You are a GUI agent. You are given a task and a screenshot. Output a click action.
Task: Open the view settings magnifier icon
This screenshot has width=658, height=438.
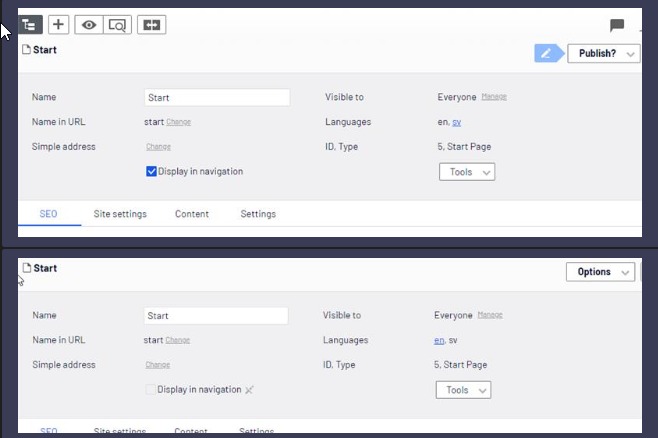(117, 24)
